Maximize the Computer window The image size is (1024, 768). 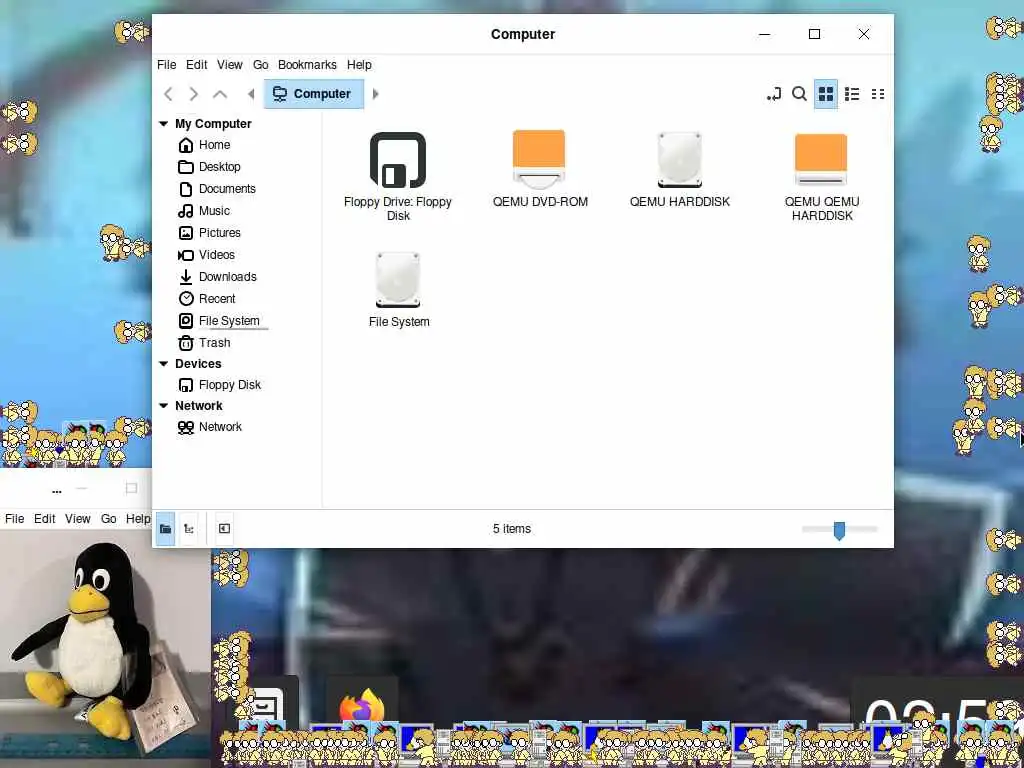[x=814, y=34]
